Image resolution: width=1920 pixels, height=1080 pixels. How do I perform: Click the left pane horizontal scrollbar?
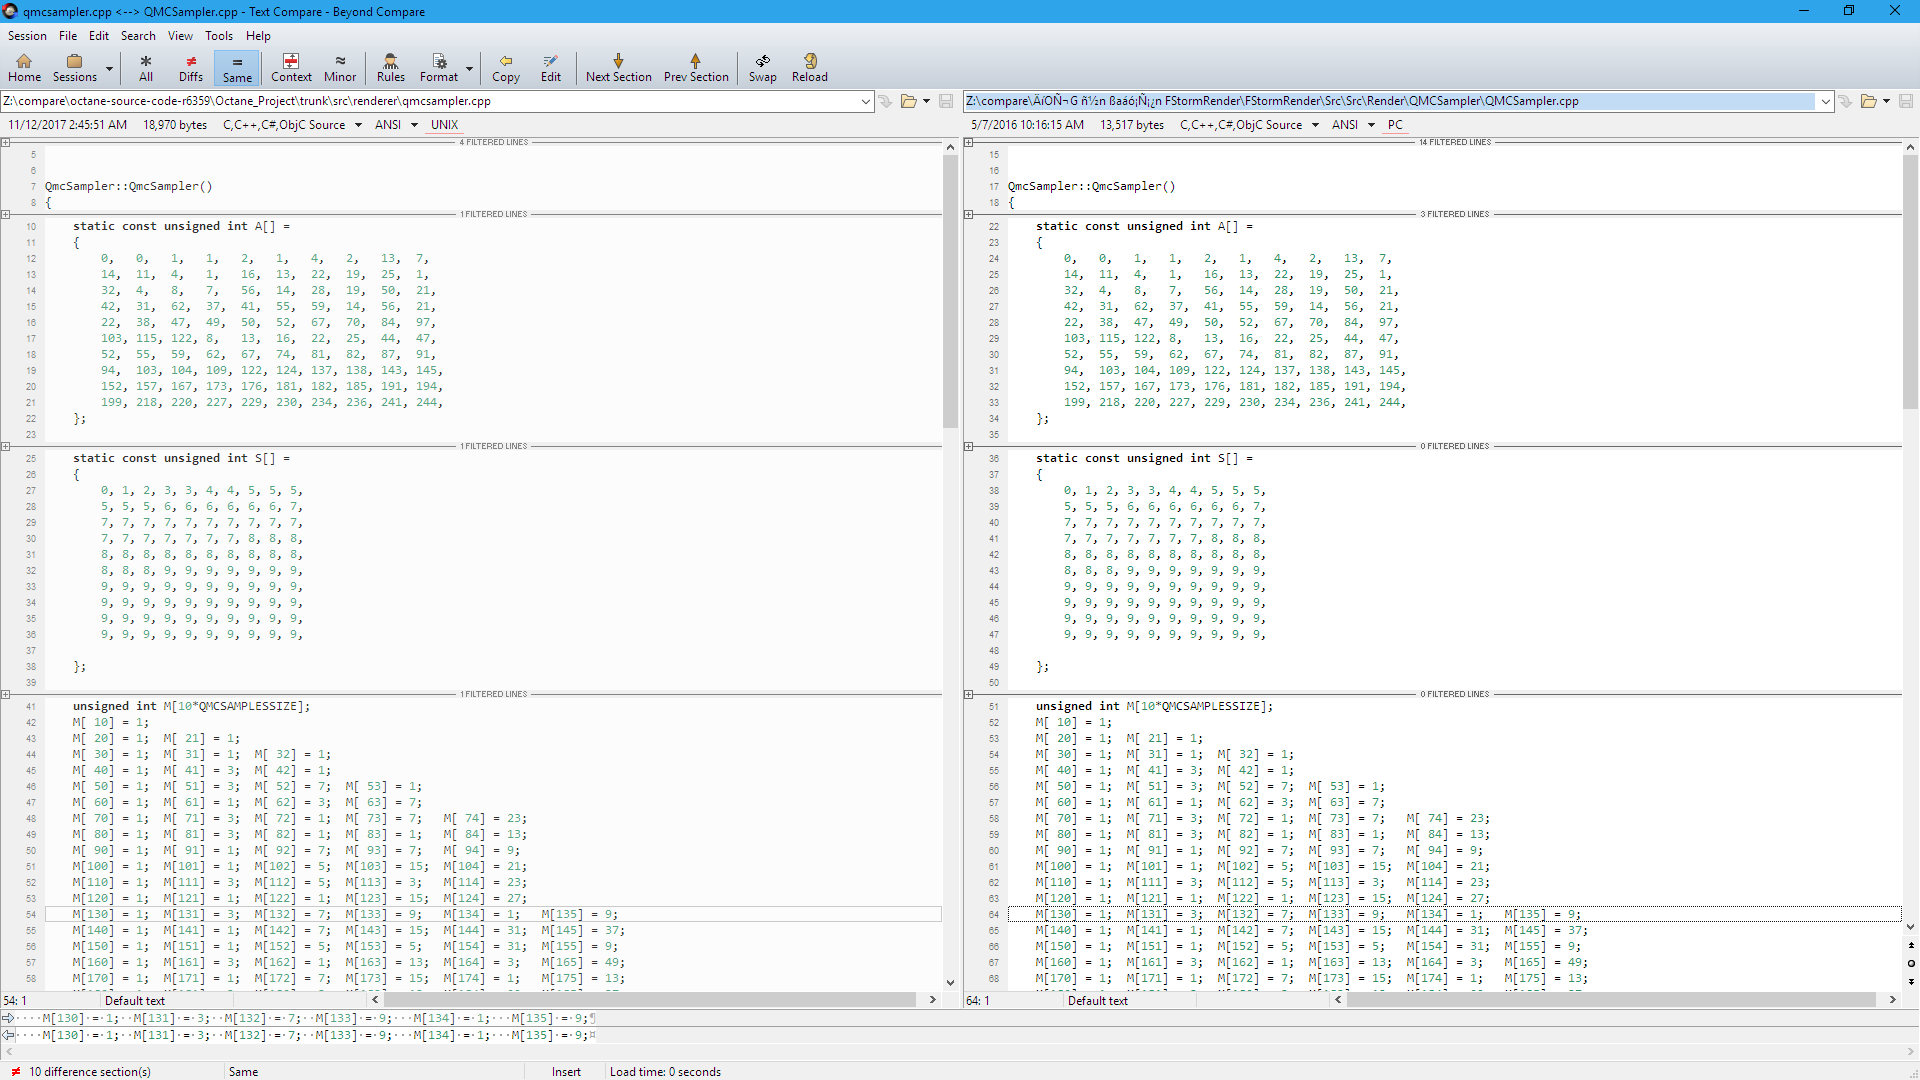(650, 1000)
